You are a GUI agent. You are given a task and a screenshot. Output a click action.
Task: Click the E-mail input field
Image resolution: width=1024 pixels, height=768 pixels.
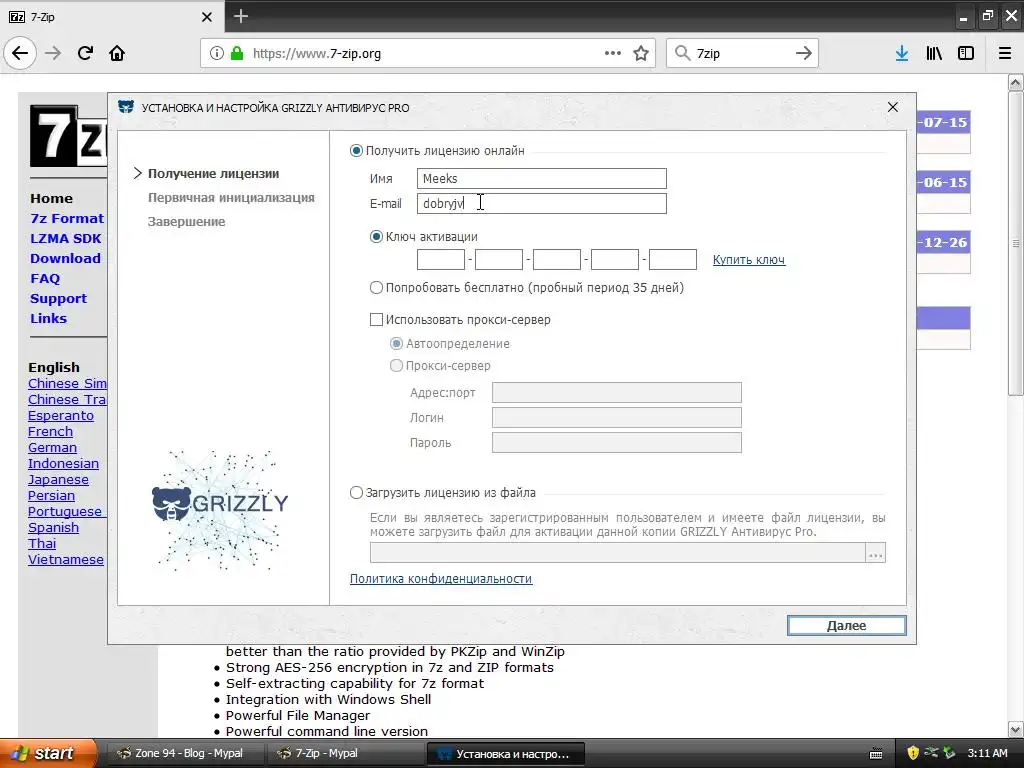[x=541, y=203]
